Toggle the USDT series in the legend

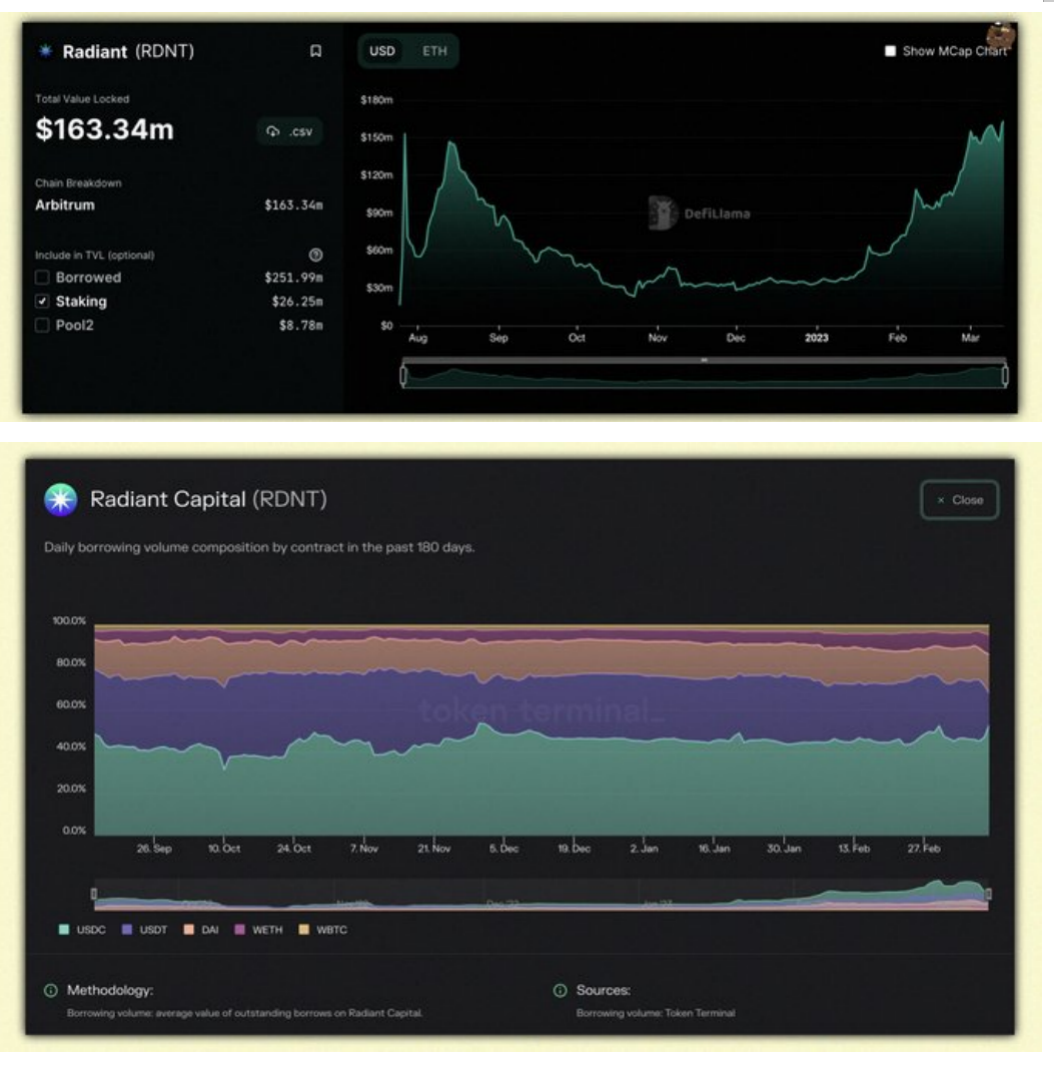point(145,930)
